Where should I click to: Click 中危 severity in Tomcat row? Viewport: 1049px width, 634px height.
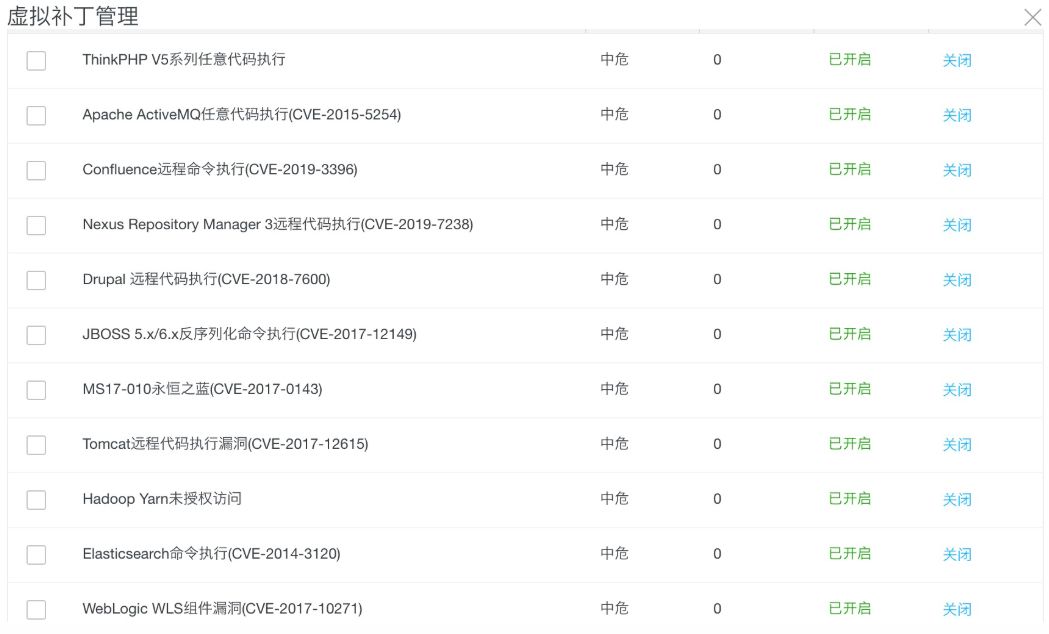point(614,443)
